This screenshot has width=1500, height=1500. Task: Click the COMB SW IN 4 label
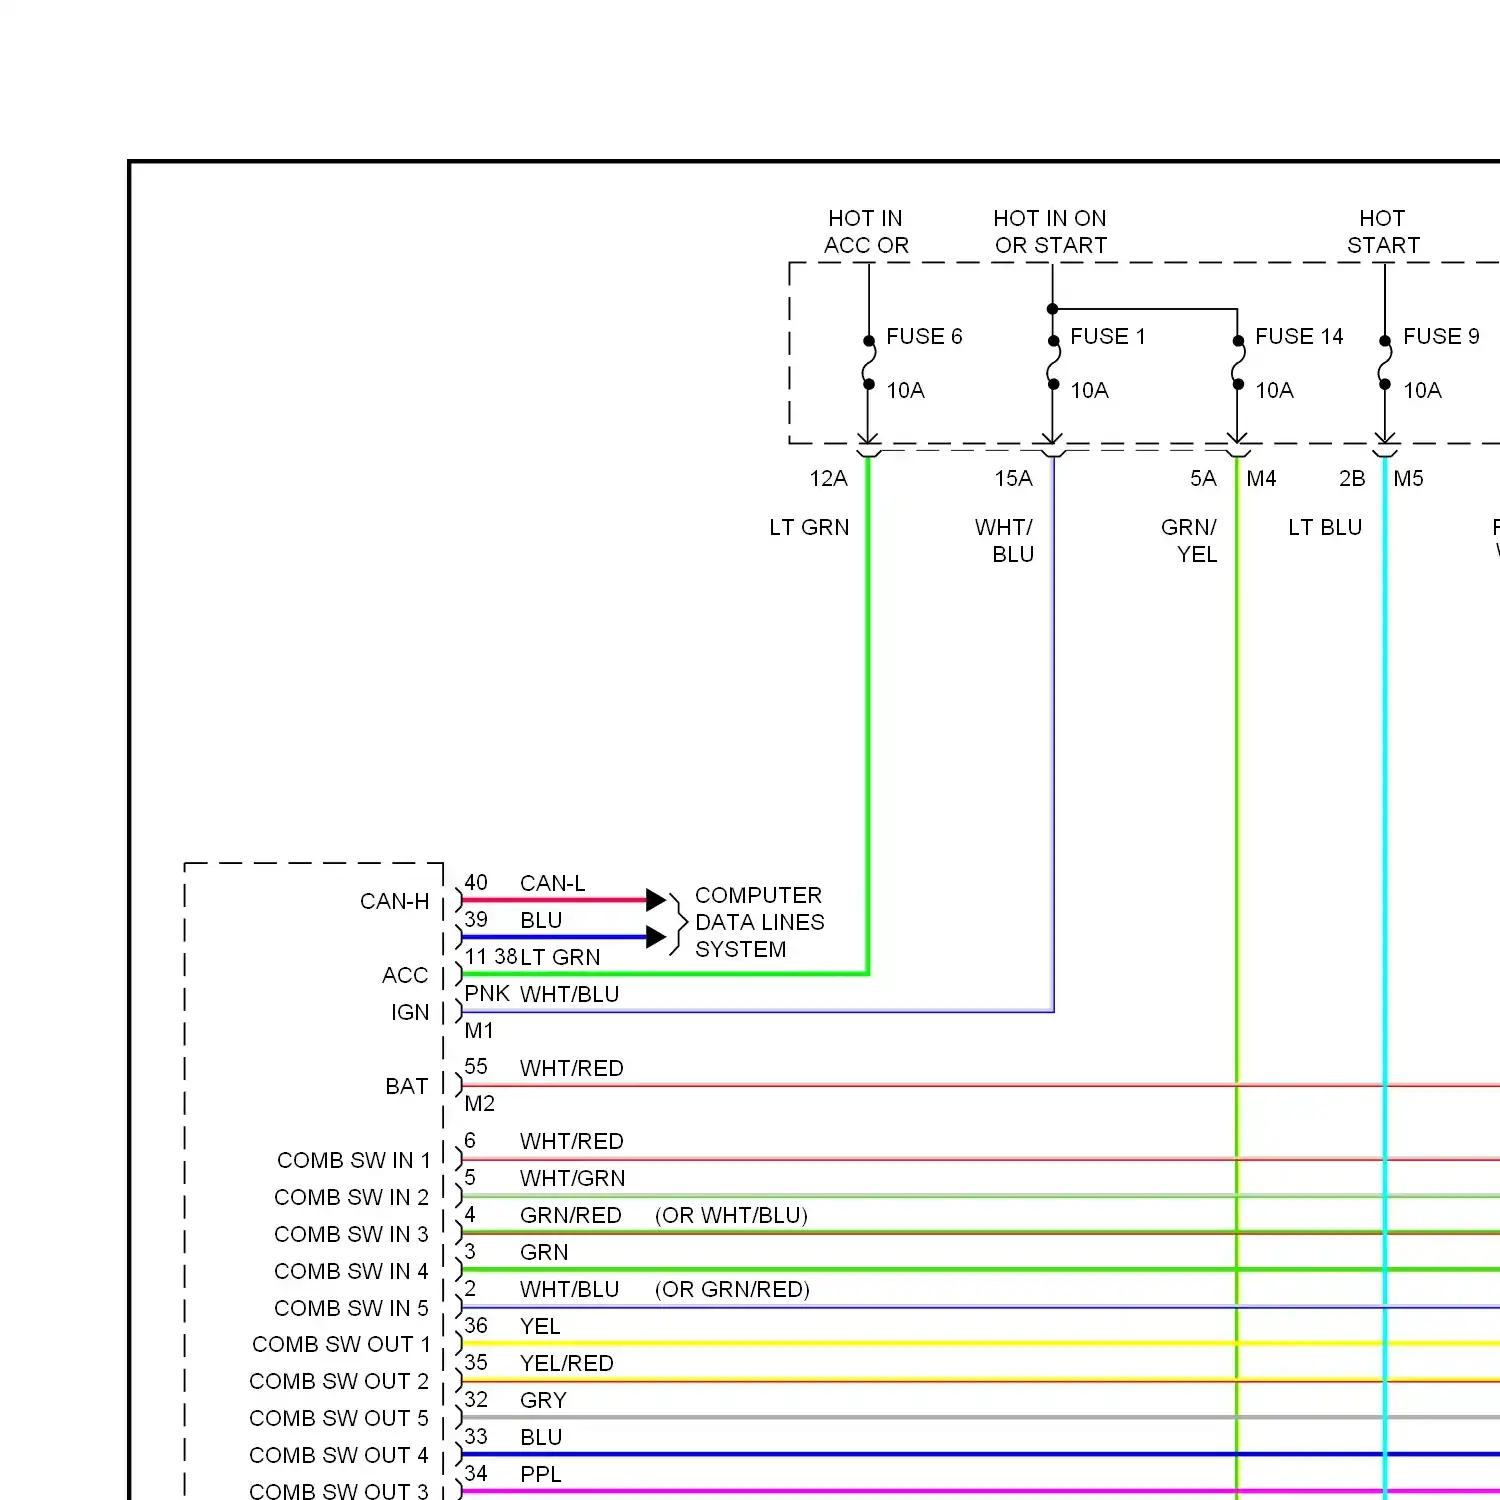352,1271
